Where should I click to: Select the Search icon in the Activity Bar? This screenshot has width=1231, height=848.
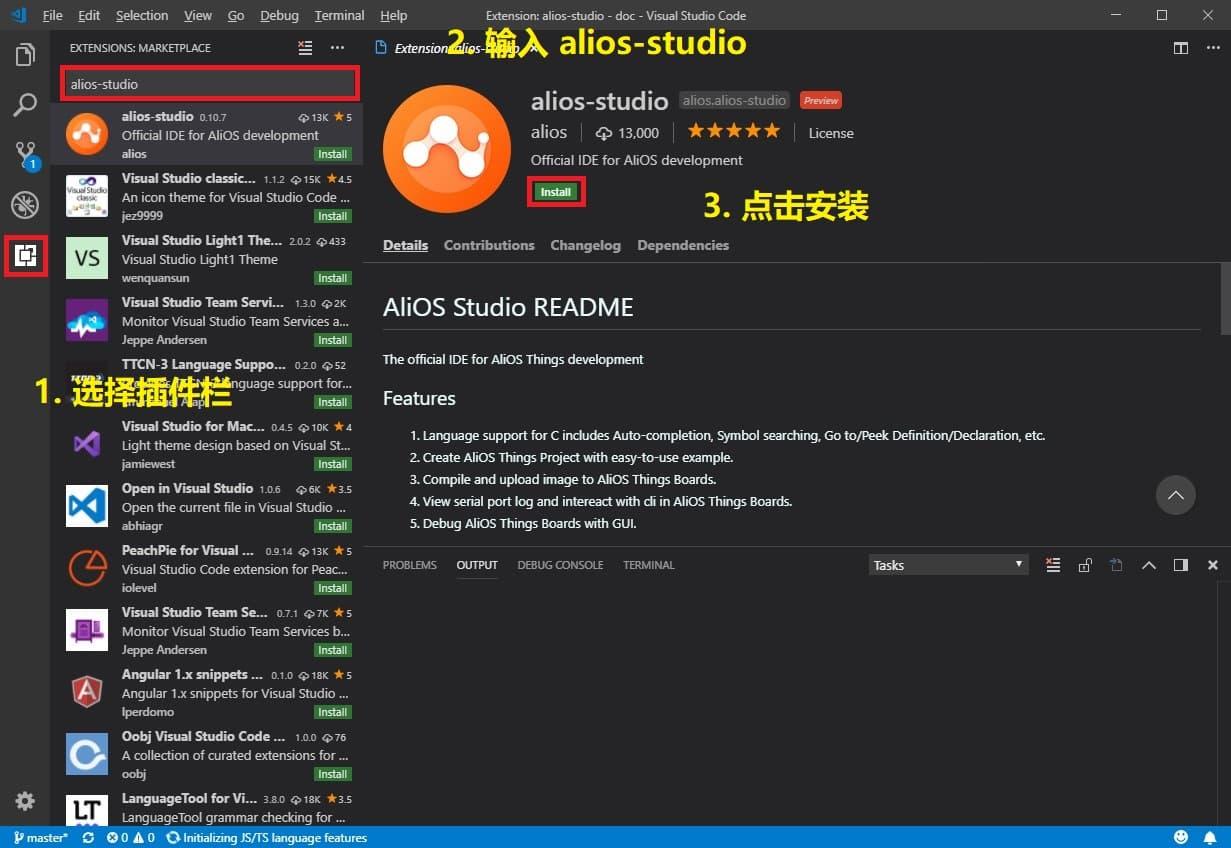tap(25, 105)
